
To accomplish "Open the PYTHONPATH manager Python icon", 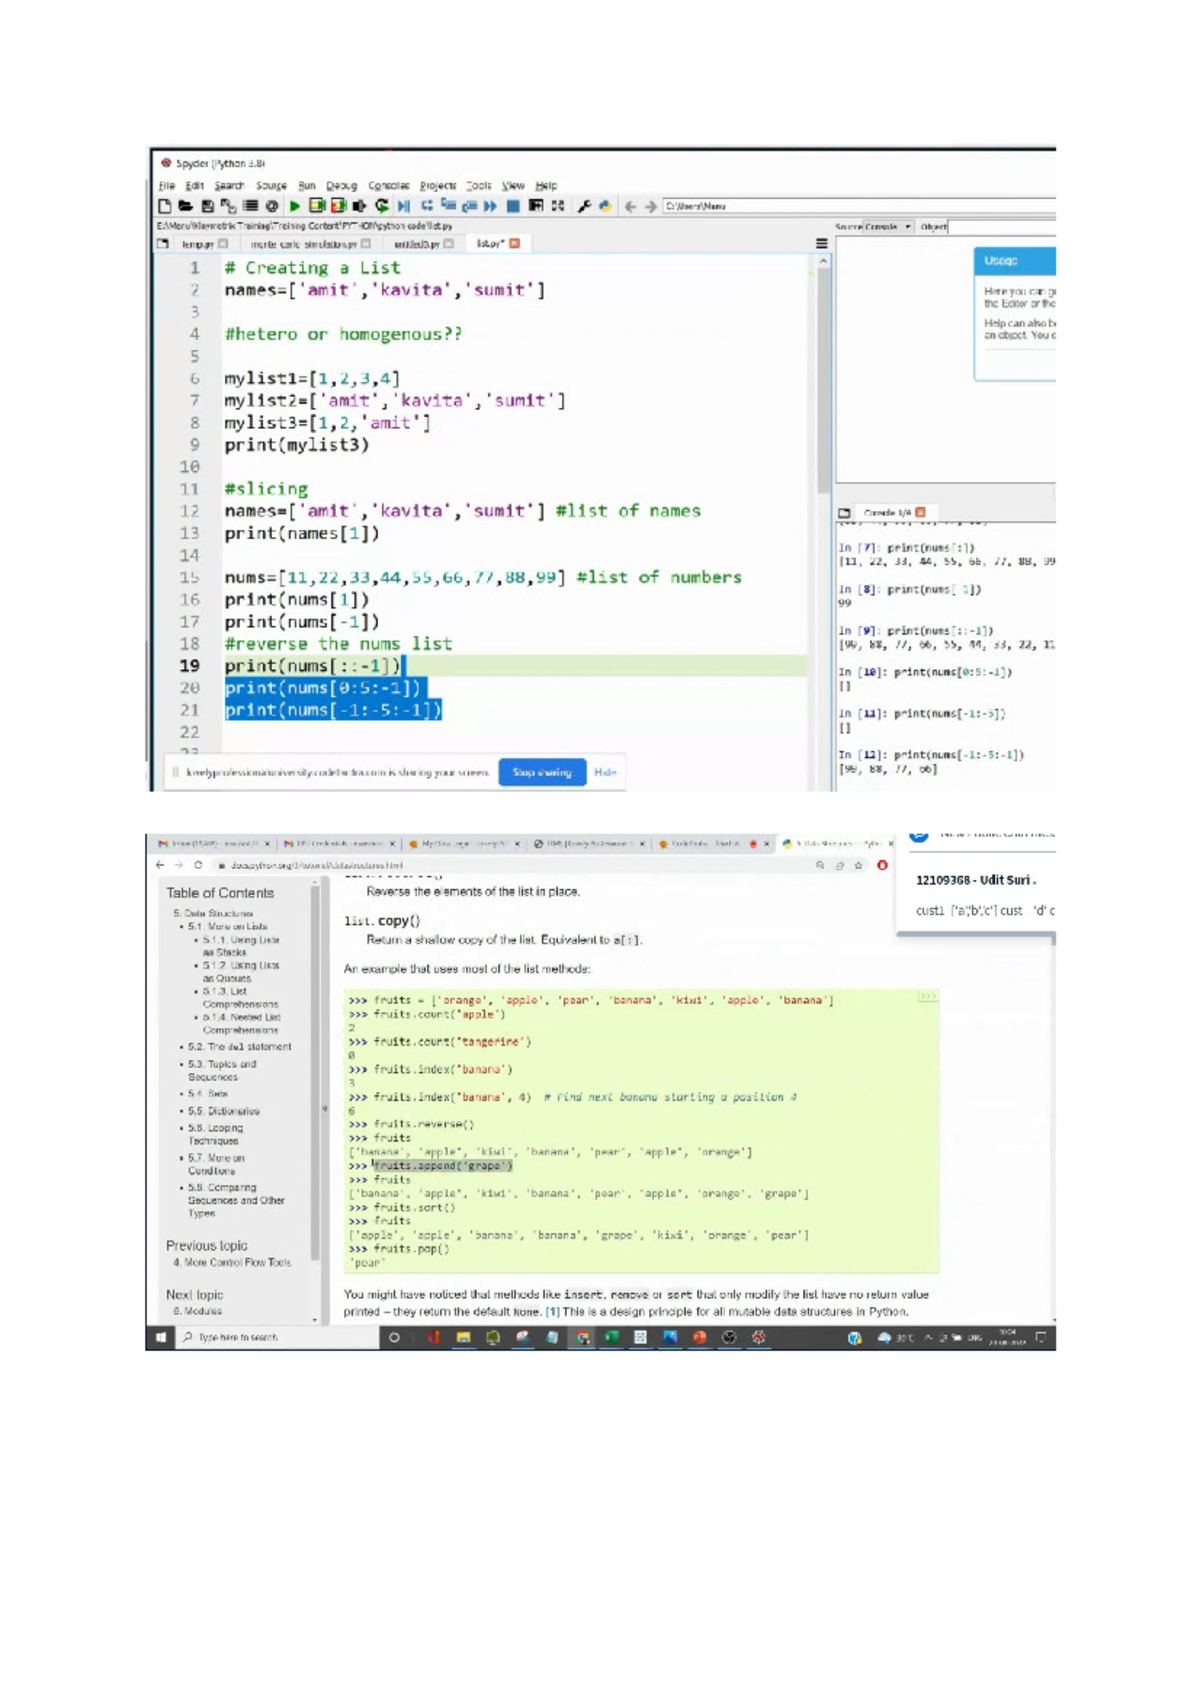I will click(604, 206).
